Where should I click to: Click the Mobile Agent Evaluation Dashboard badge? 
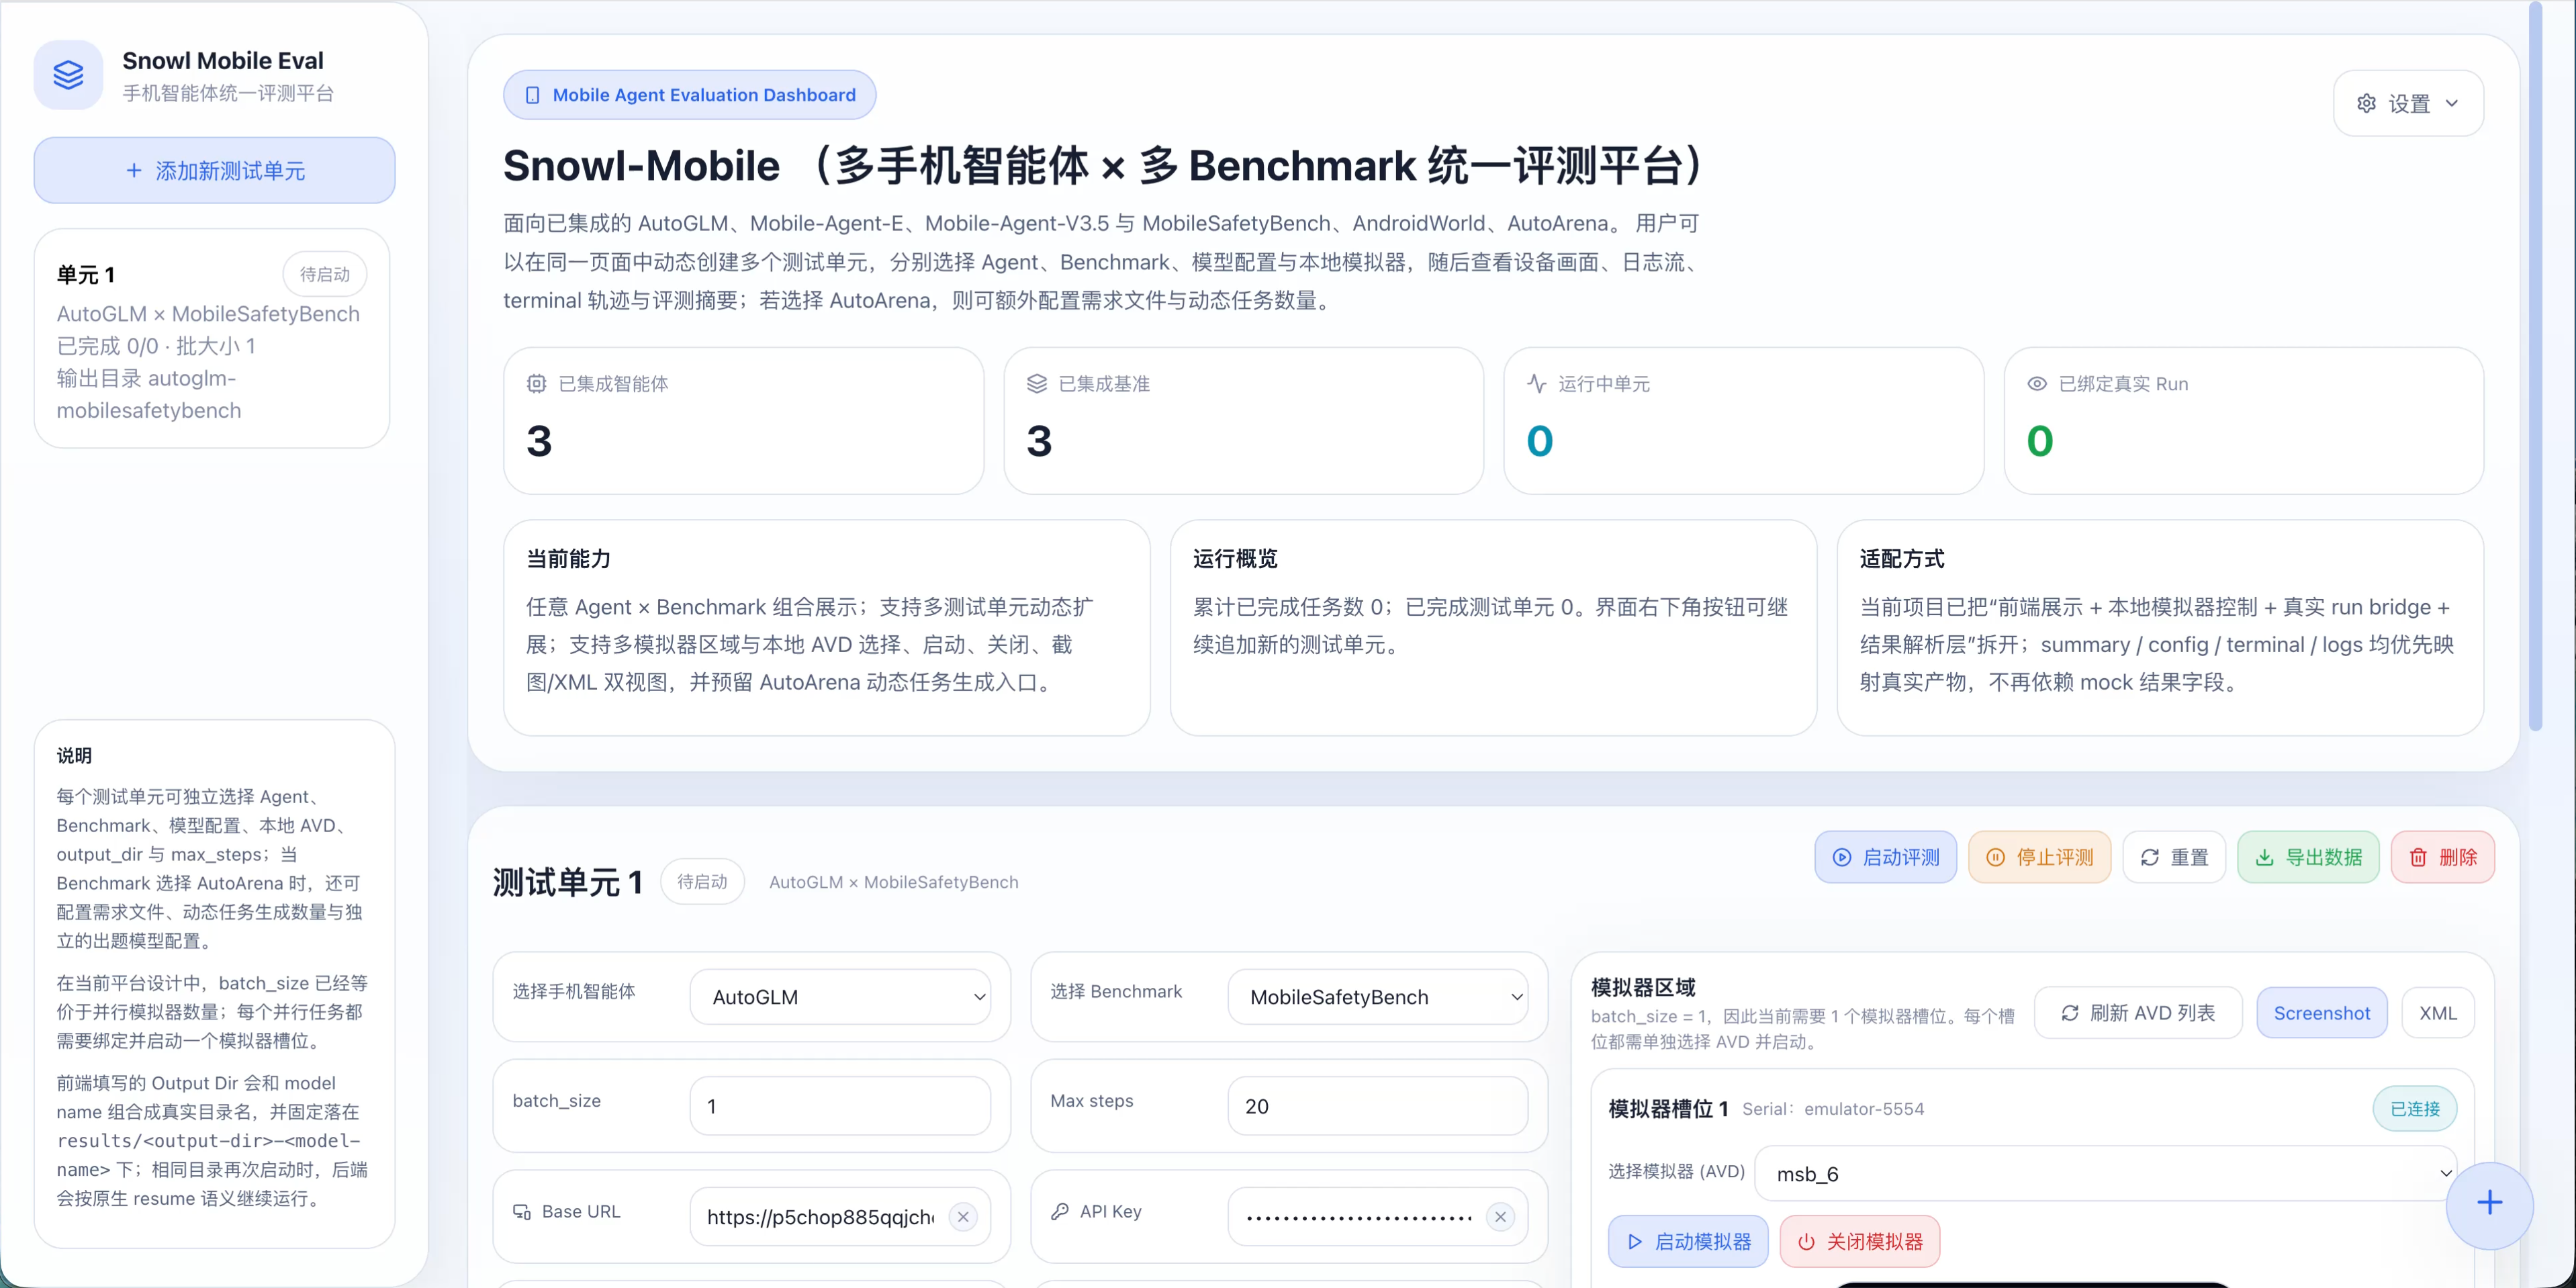(x=689, y=95)
